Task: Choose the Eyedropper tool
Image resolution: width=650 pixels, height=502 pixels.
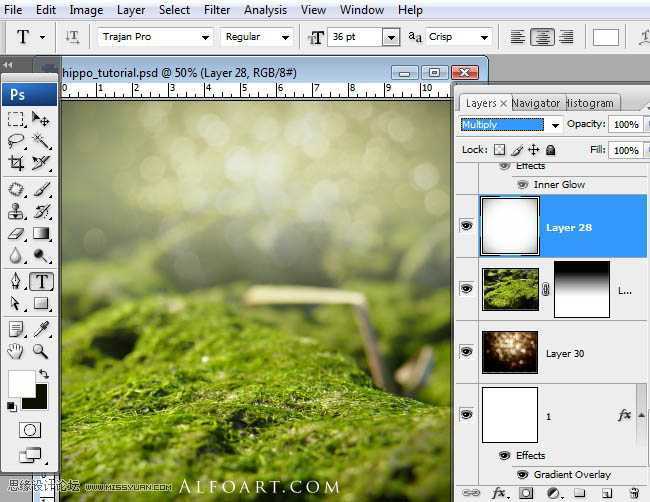Action: pos(41,328)
